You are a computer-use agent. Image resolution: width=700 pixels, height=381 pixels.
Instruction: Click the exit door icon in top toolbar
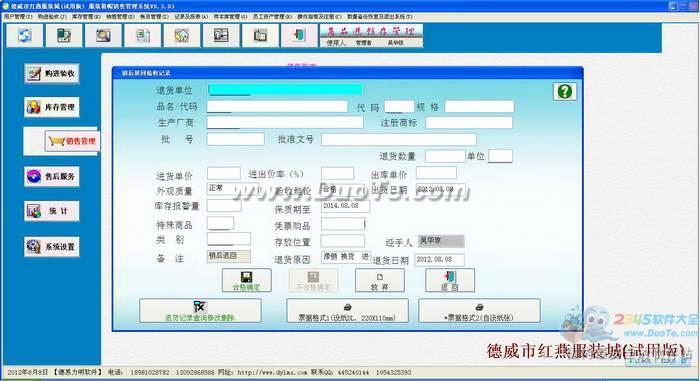pos(299,35)
